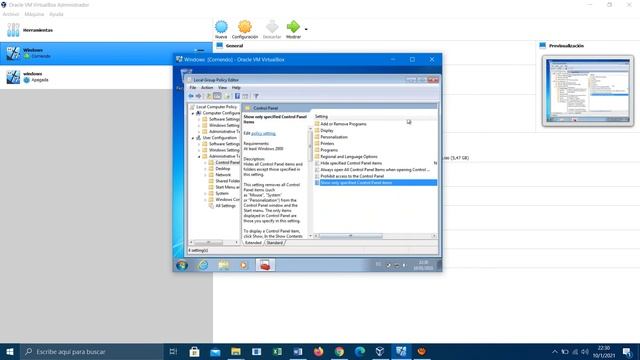
Task: Expand the System tree node arrow
Action: pyautogui.click(x=206, y=193)
